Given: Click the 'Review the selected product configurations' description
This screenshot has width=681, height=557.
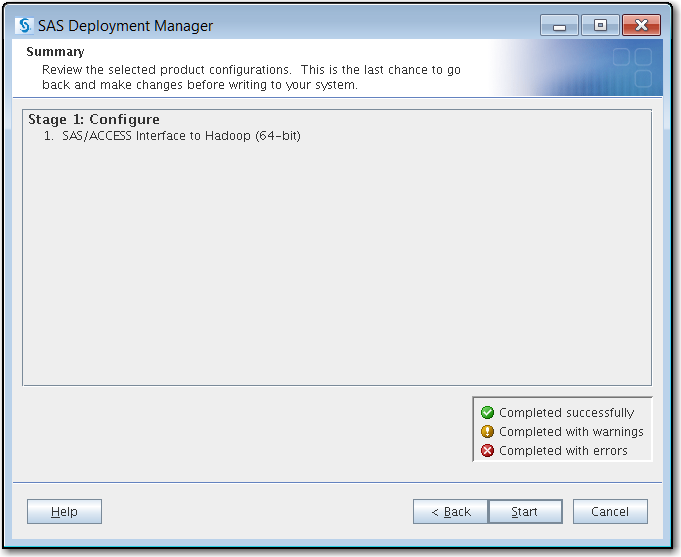Looking at the screenshot, I should coord(251,77).
